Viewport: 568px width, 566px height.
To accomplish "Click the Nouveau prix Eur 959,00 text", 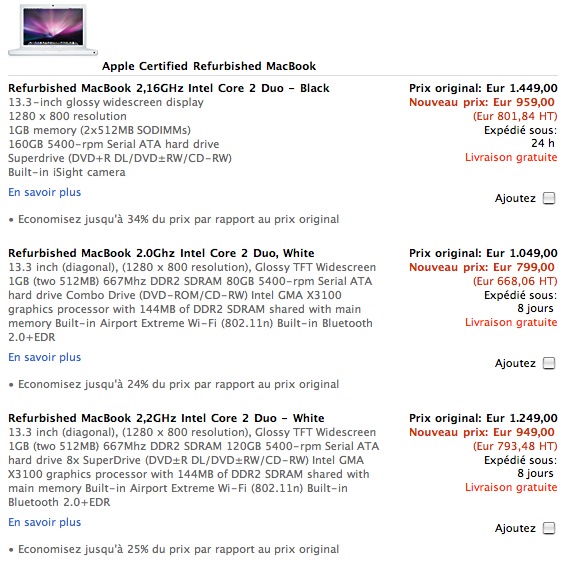I will pyautogui.click(x=482, y=102).
